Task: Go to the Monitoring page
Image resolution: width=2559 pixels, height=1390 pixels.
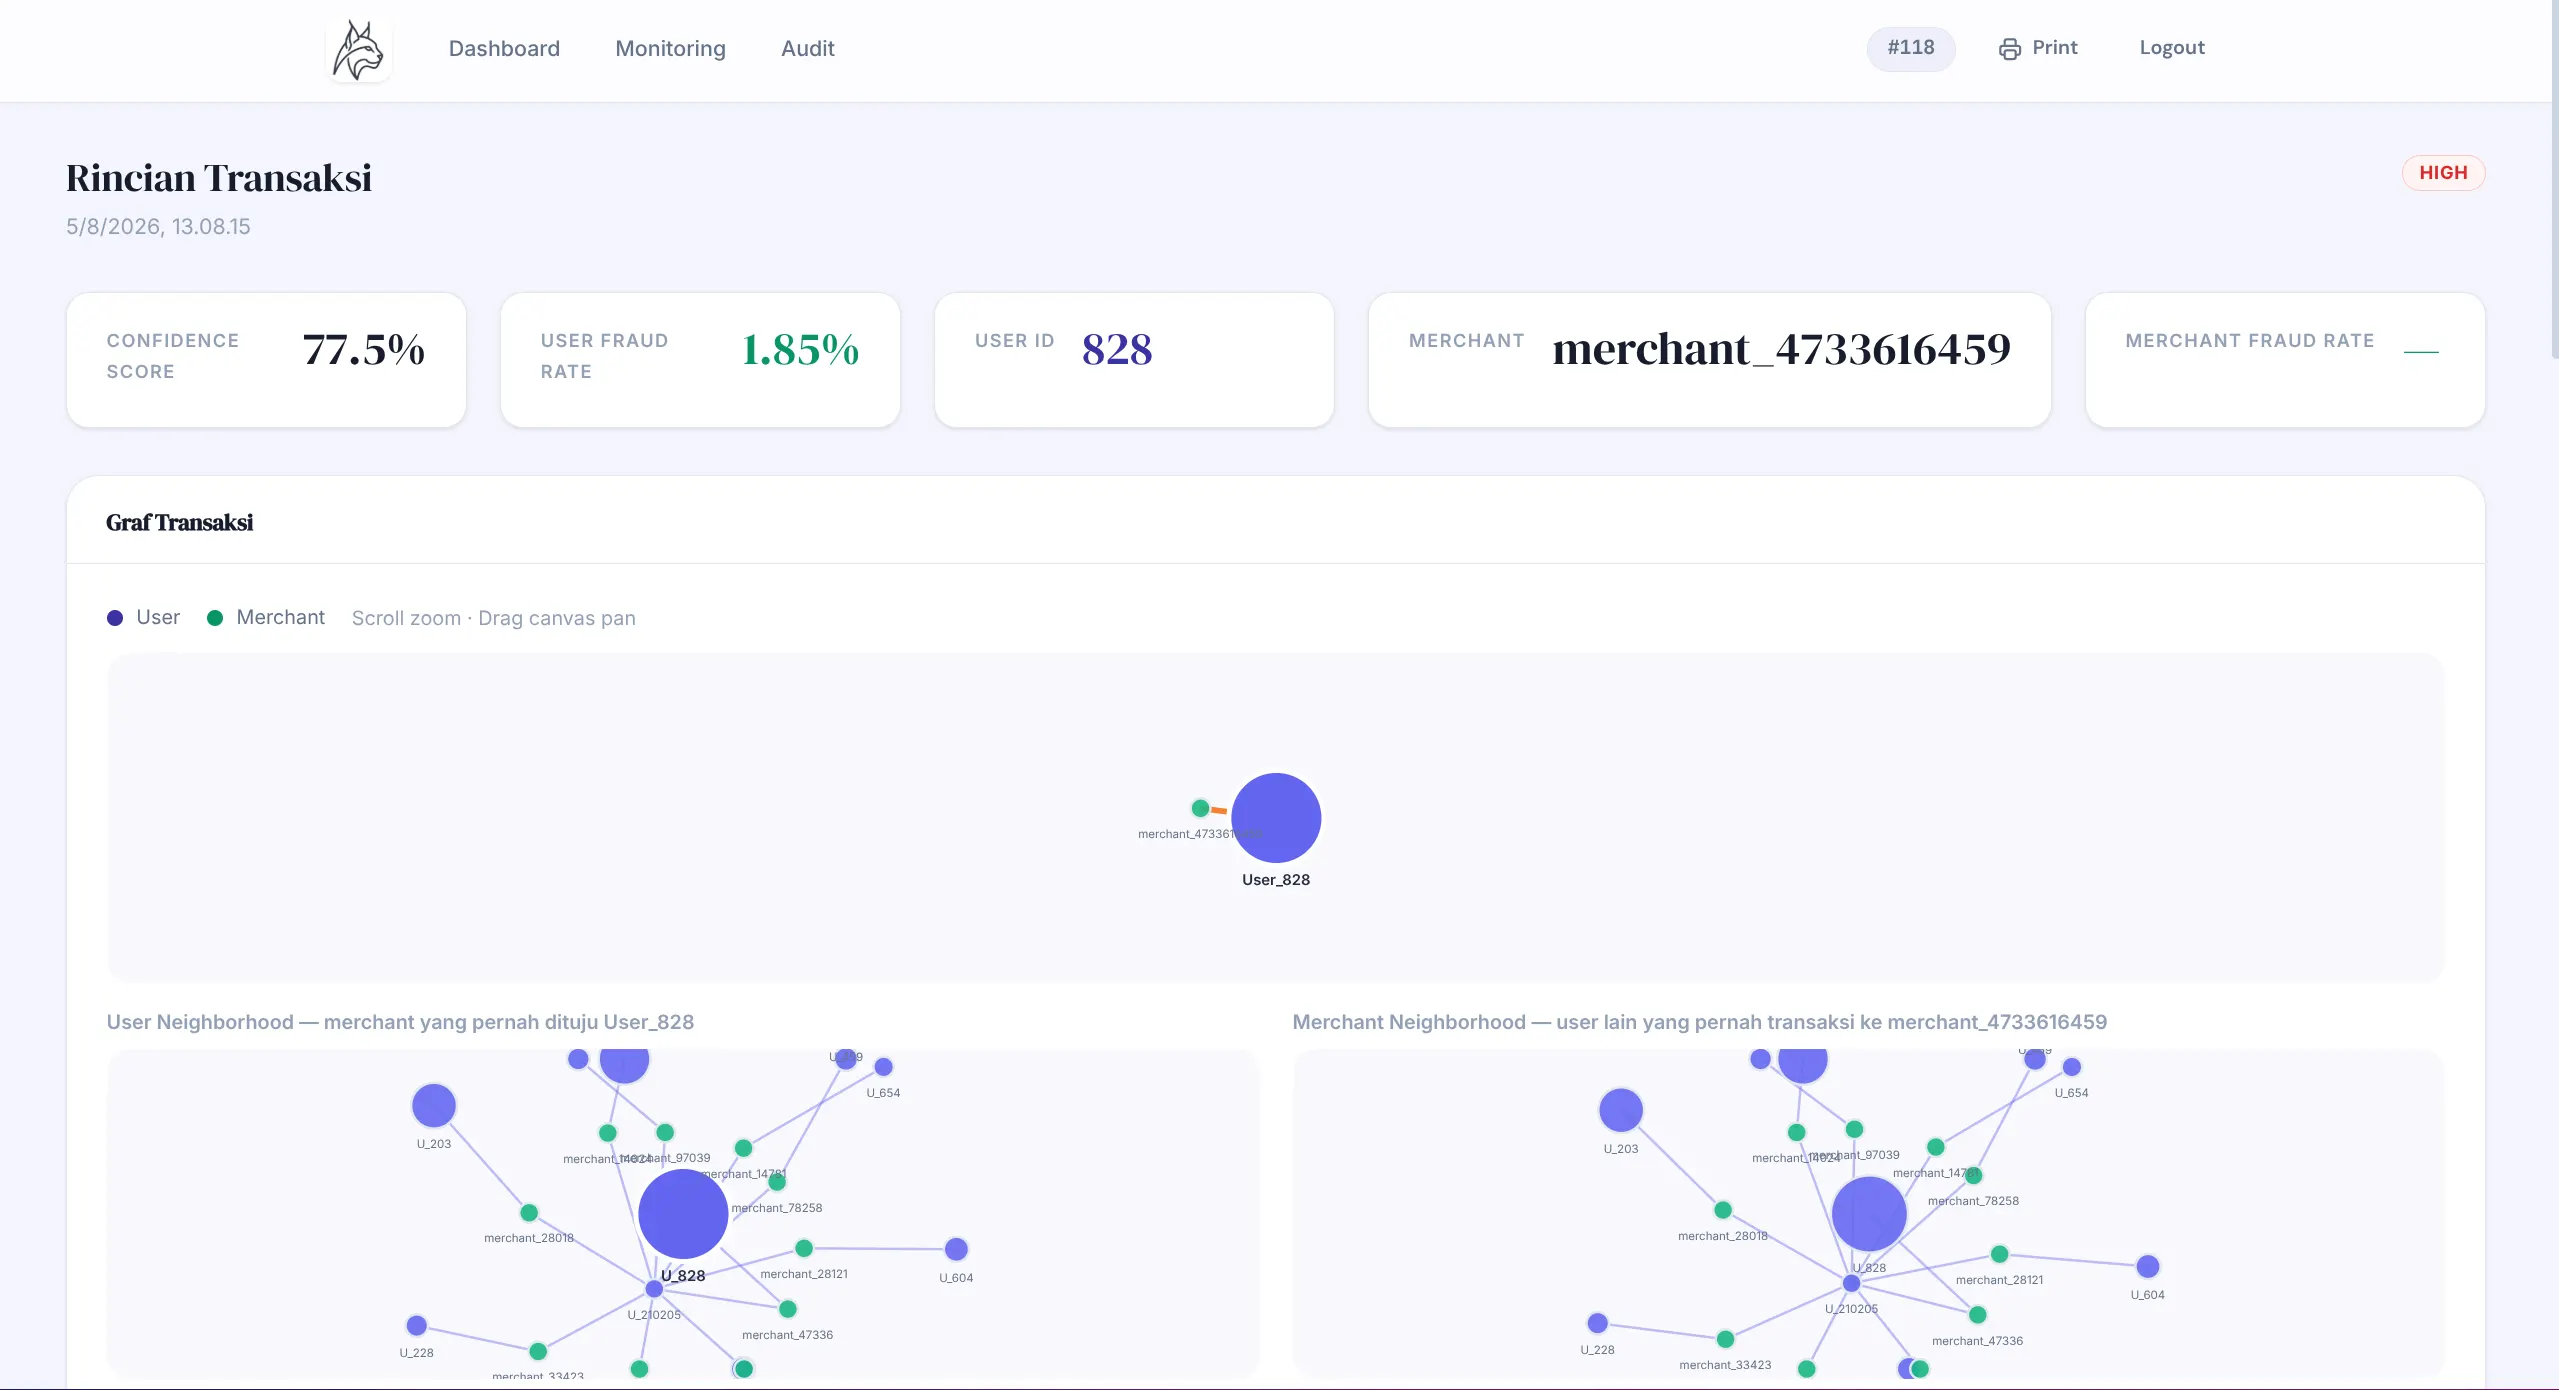Action: point(670,49)
